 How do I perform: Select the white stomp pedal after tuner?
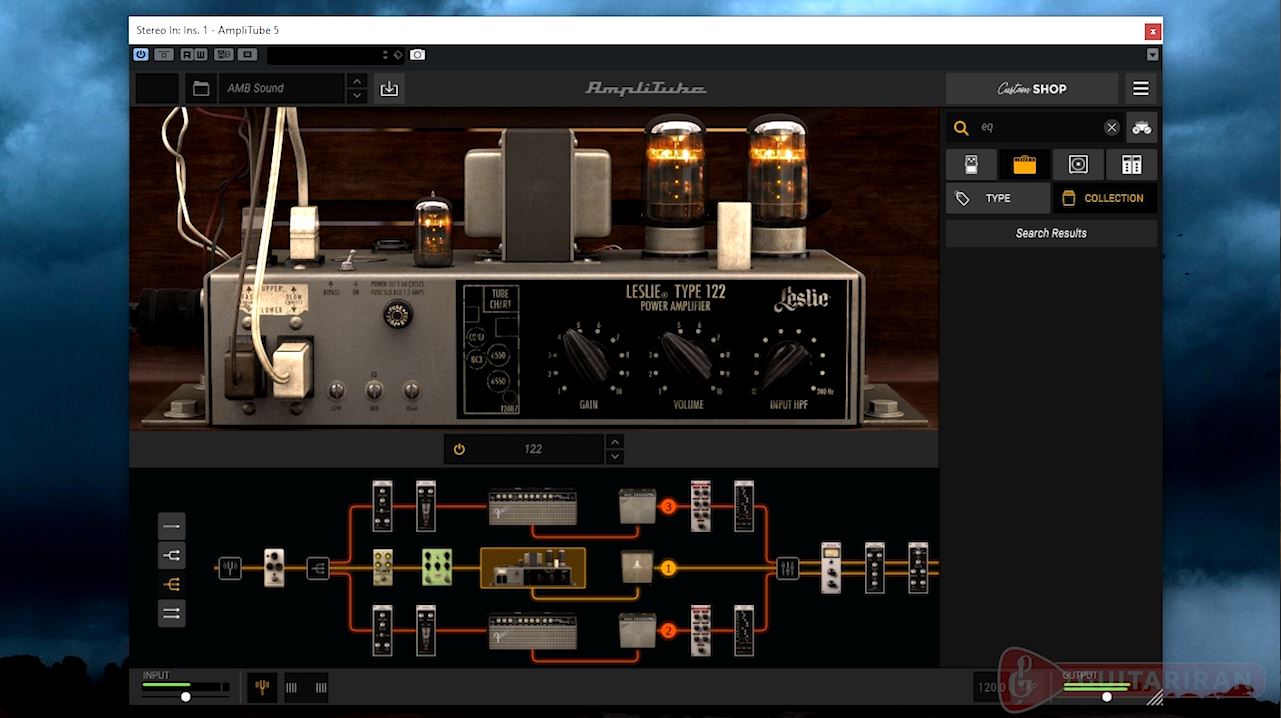coord(274,567)
